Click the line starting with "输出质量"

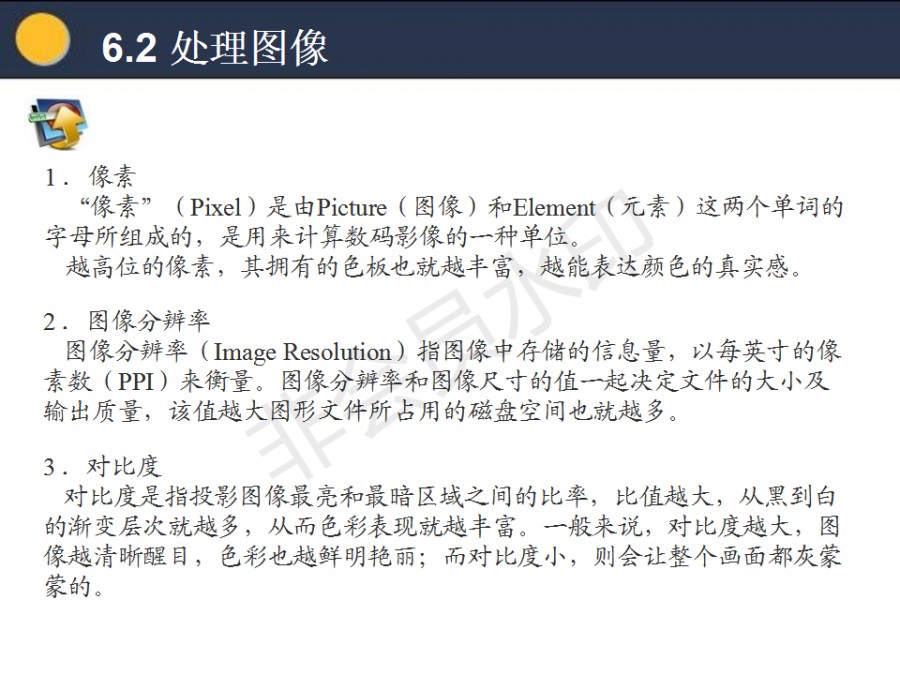(362, 411)
